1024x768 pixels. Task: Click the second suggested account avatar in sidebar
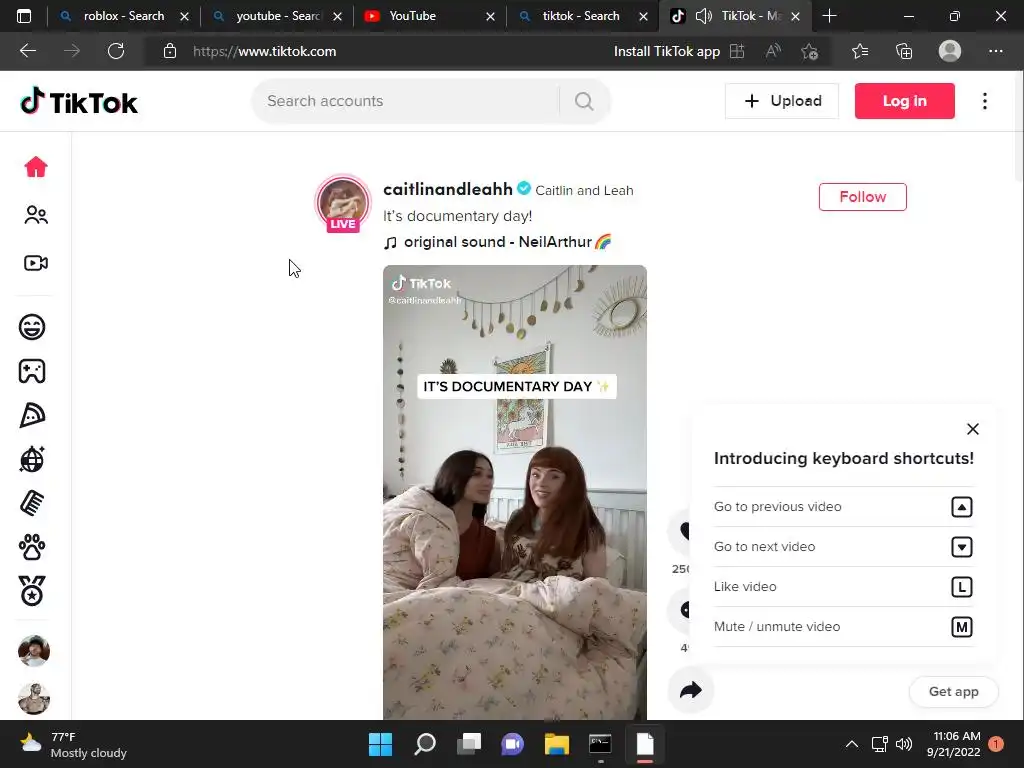34,699
